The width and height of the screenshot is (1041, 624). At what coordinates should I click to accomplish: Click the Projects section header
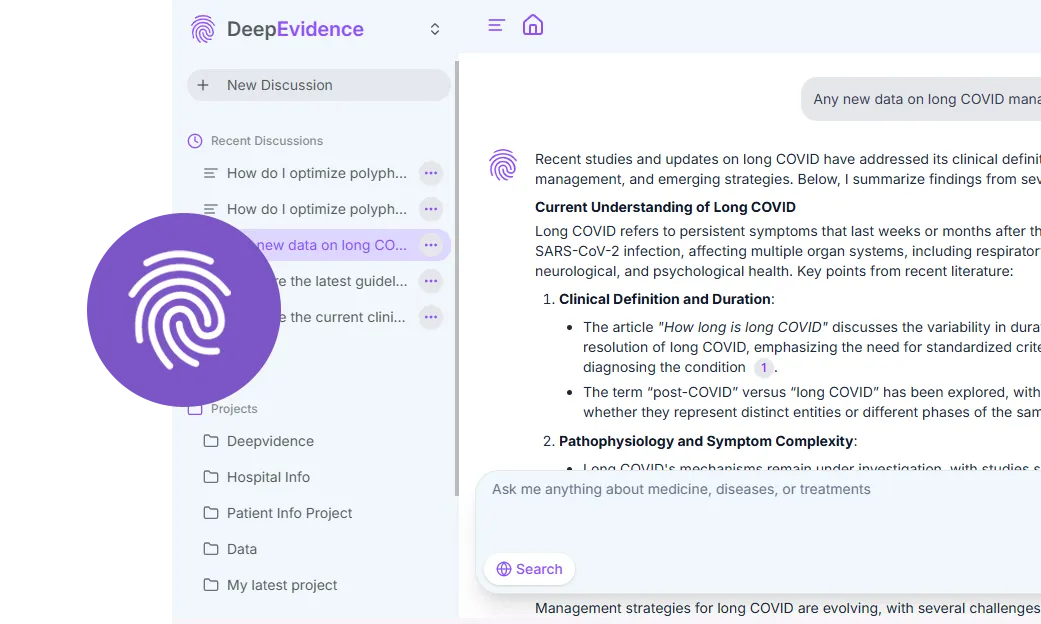(x=234, y=409)
